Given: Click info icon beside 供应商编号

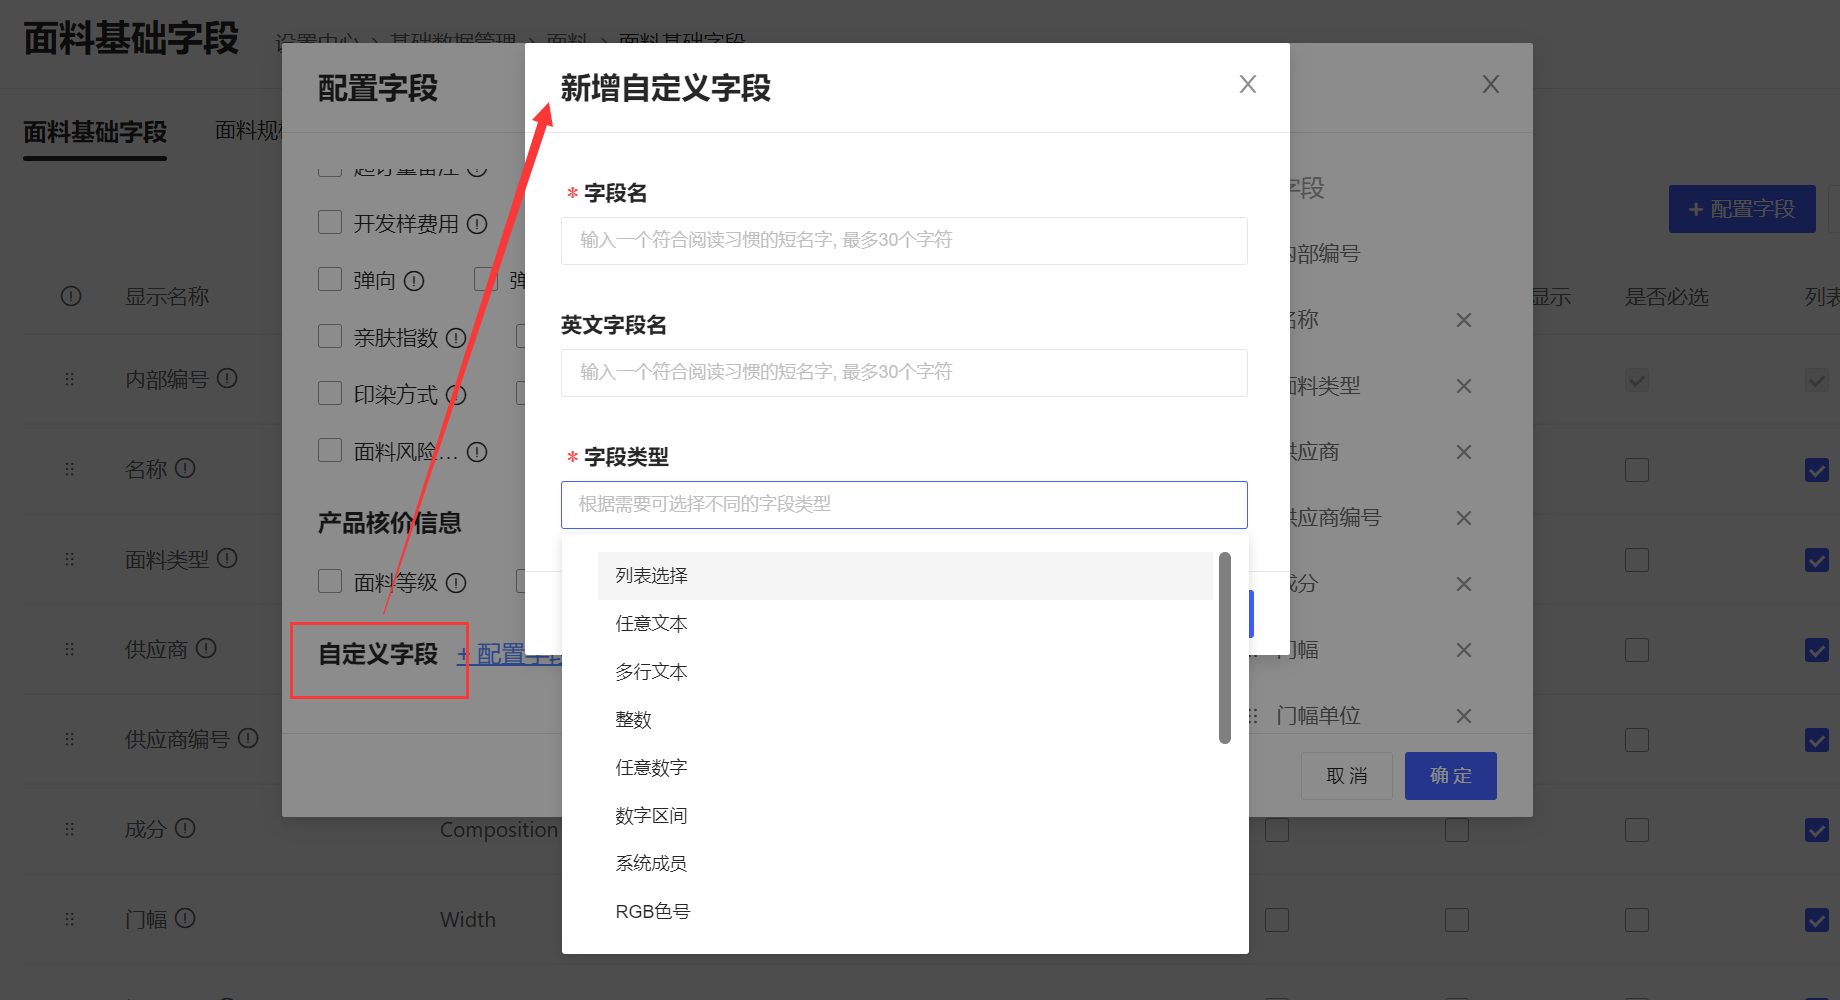Looking at the screenshot, I should coord(248,738).
